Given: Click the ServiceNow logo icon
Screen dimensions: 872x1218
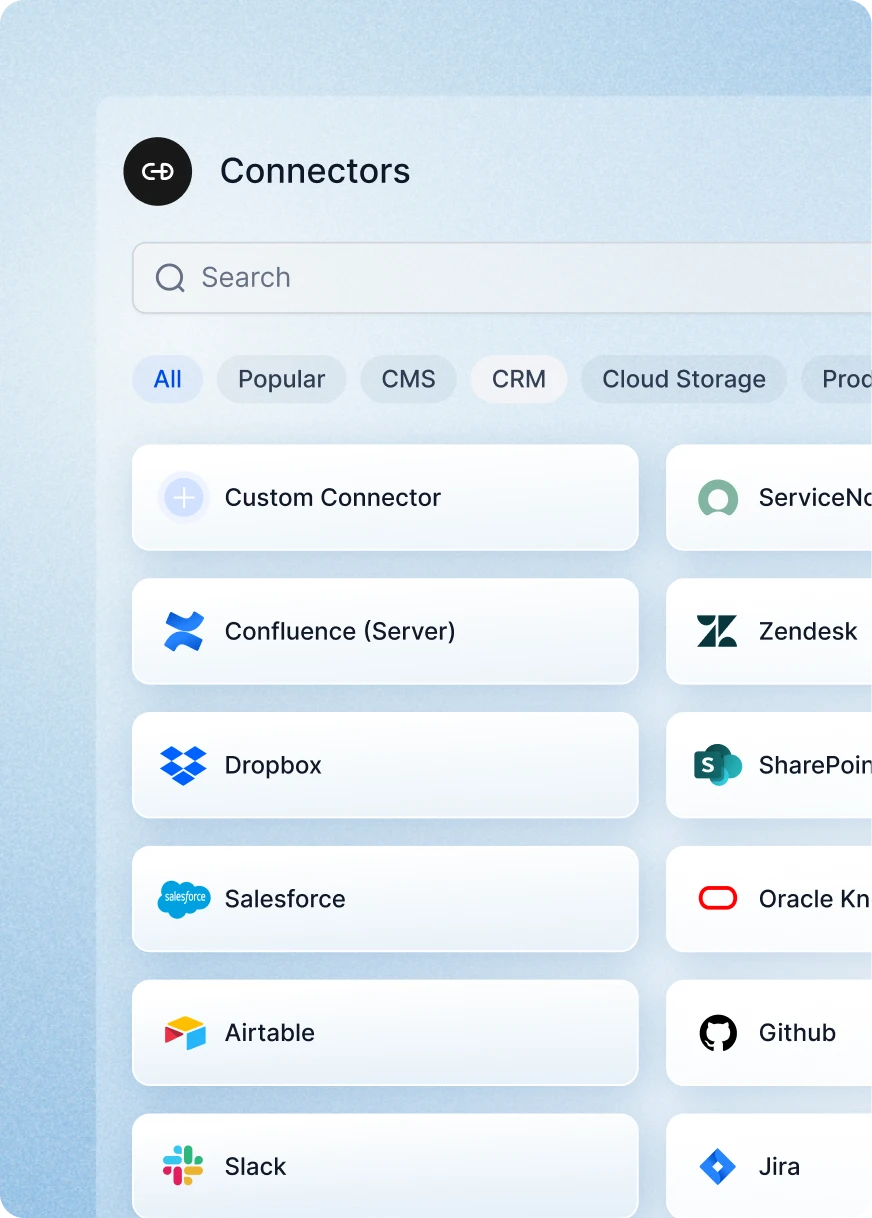Looking at the screenshot, I should click(x=718, y=498).
